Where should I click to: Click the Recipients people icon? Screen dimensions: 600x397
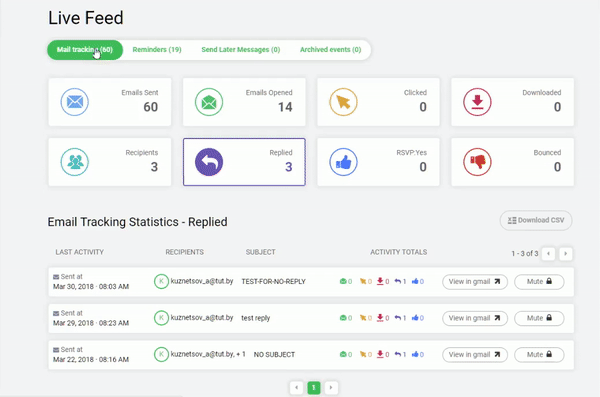pos(75,162)
